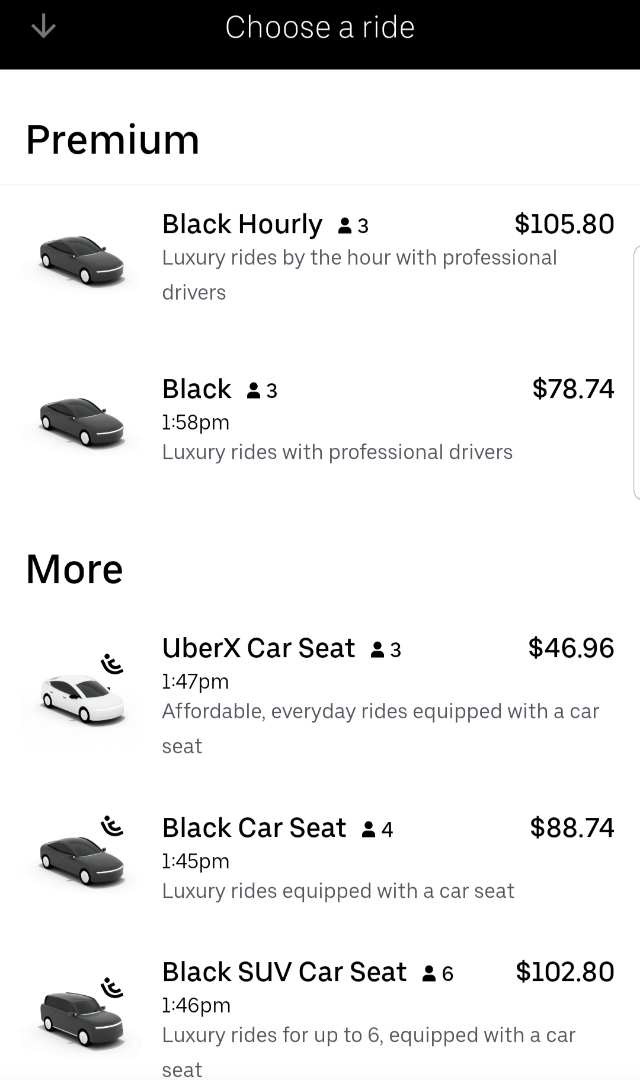The height and width of the screenshot is (1080, 640).
Task: Click the passenger capacity icon next to Black
Action: (x=253, y=389)
